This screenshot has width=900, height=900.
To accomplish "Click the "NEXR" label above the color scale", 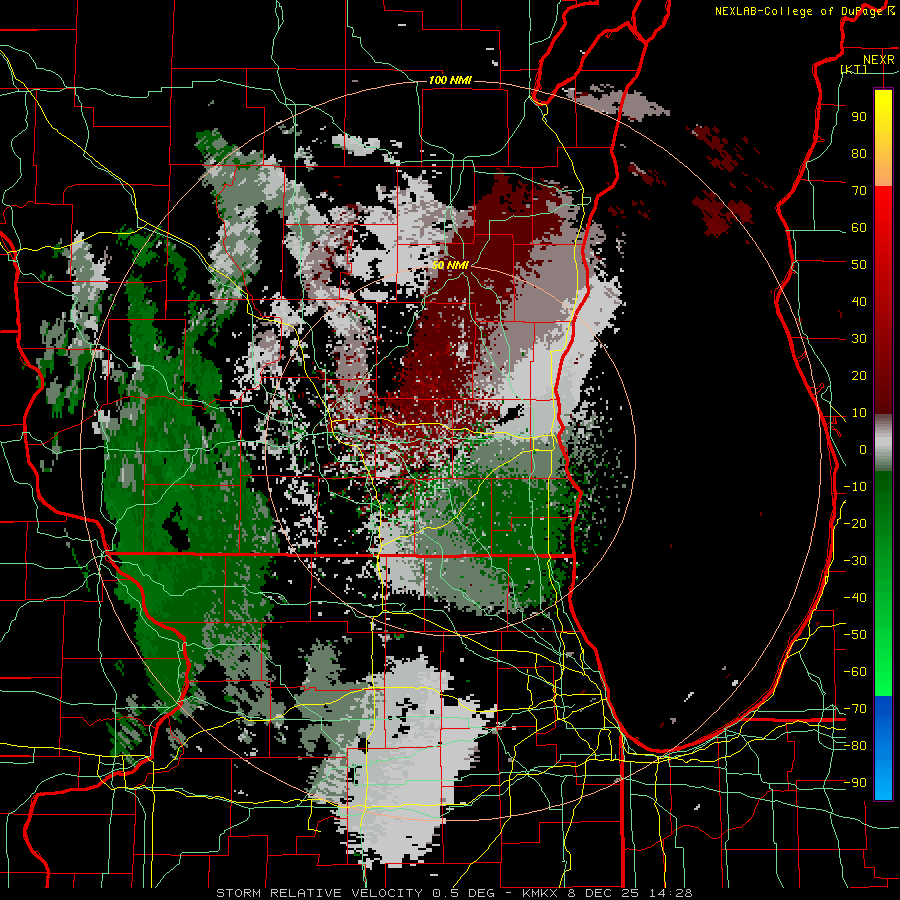I will click(x=879, y=60).
